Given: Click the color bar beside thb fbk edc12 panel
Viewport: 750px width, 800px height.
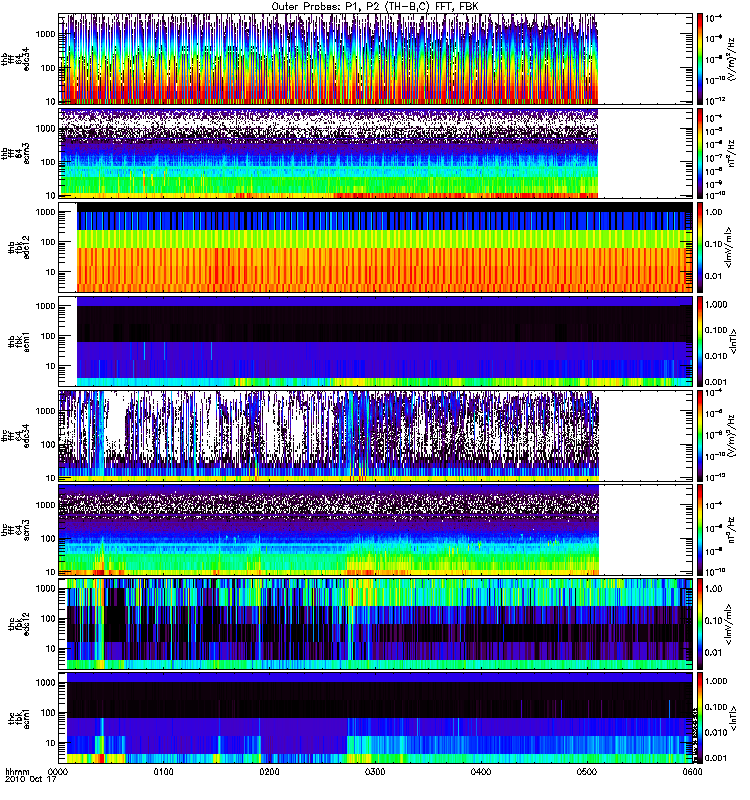Looking at the screenshot, I should click(x=700, y=247).
